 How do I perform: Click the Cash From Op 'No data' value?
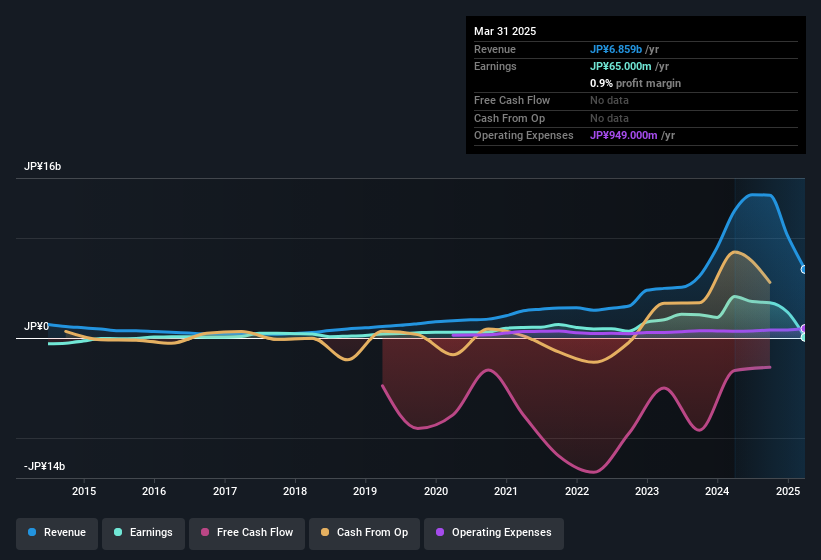pyautogui.click(x=609, y=118)
